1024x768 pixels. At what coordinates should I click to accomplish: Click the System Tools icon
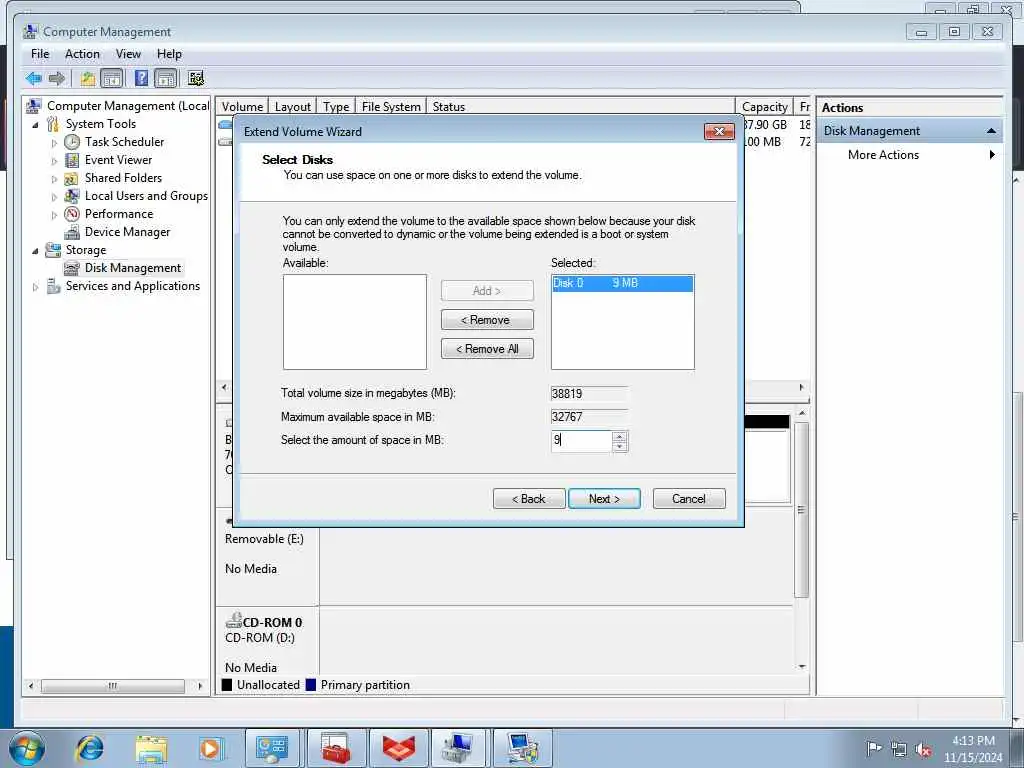(x=53, y=124)
